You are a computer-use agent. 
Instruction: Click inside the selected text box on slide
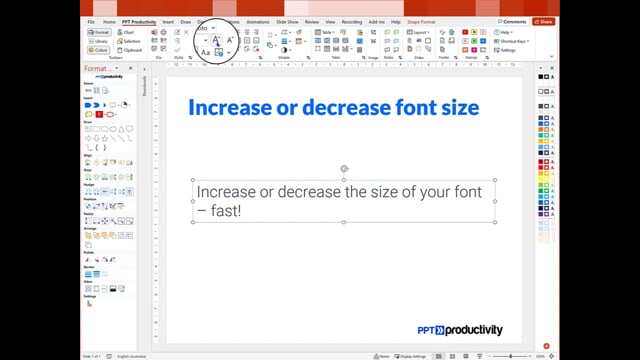click(344, 201)
